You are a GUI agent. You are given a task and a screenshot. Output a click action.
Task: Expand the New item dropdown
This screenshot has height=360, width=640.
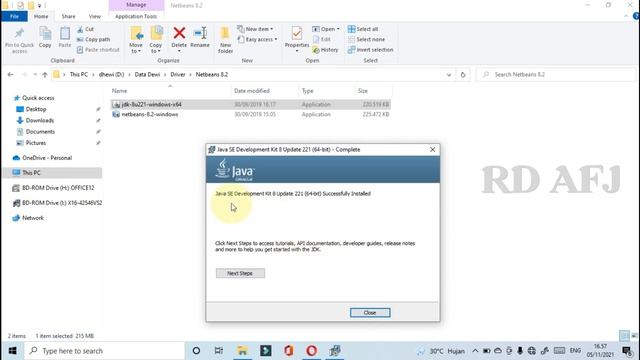click(256, 29)
